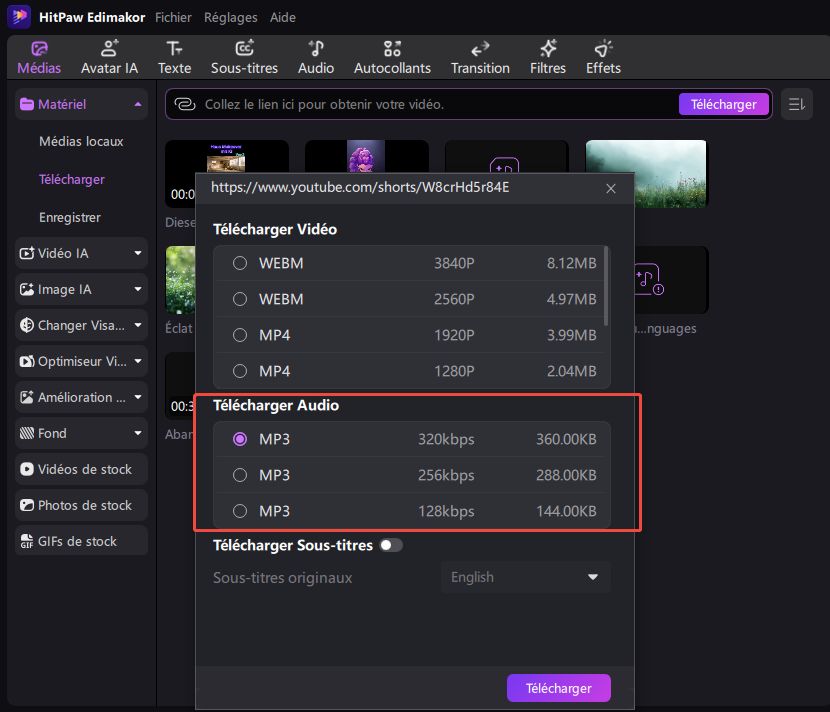
Task: Open the Sous-titres panel
Action: 245,57
